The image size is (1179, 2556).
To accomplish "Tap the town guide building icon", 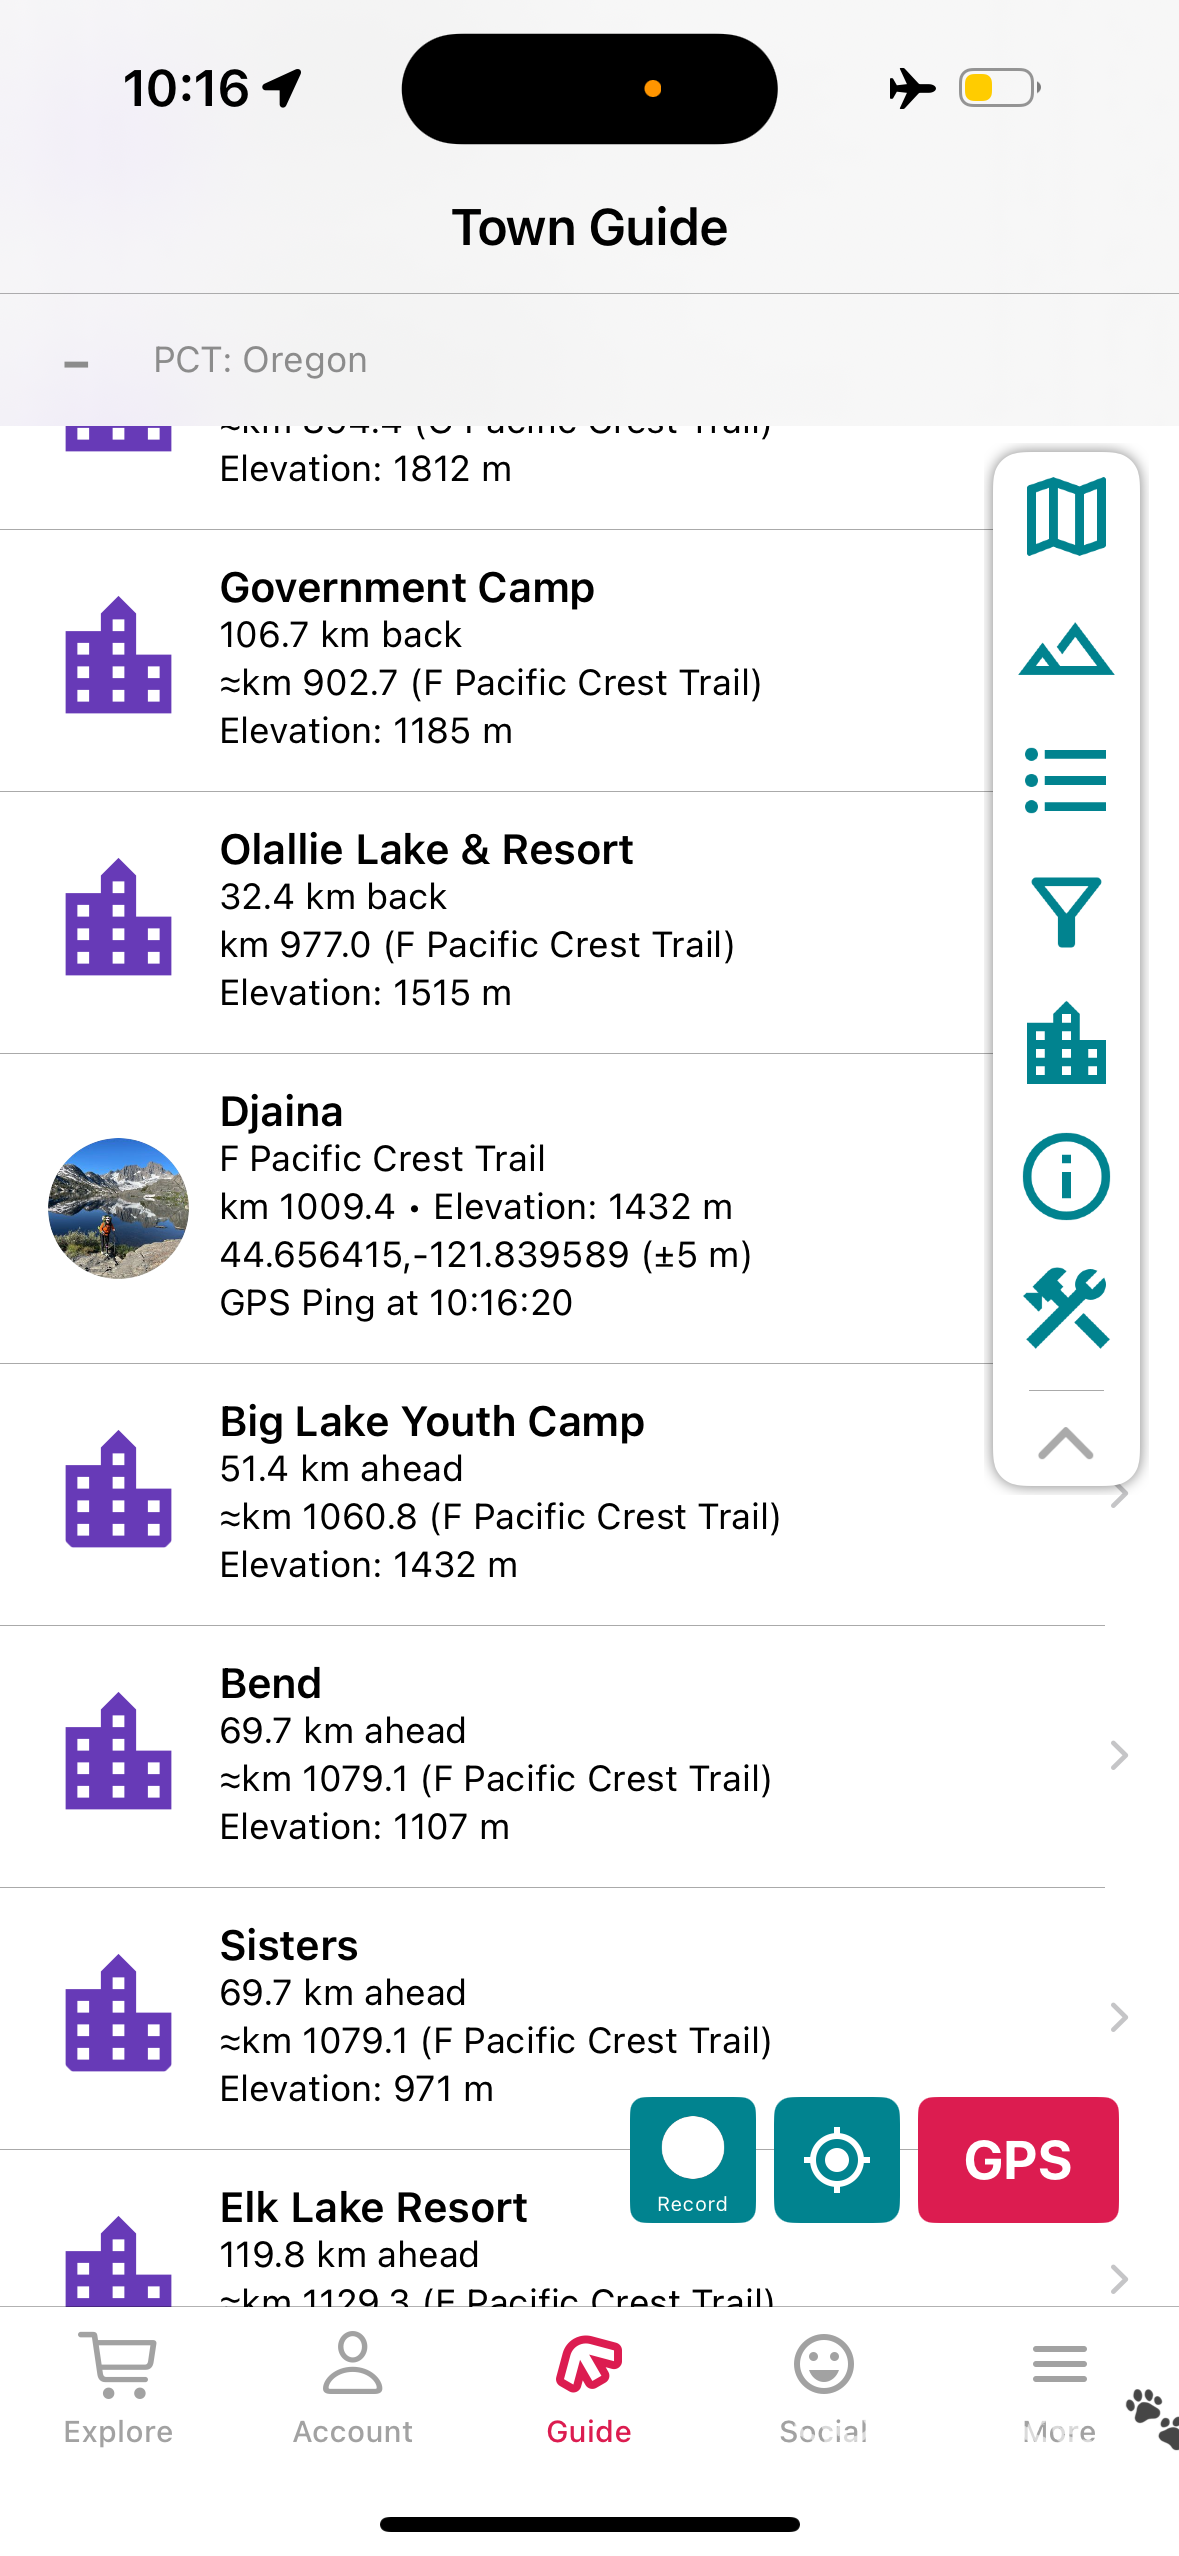I will (x=1065, y=1043).
